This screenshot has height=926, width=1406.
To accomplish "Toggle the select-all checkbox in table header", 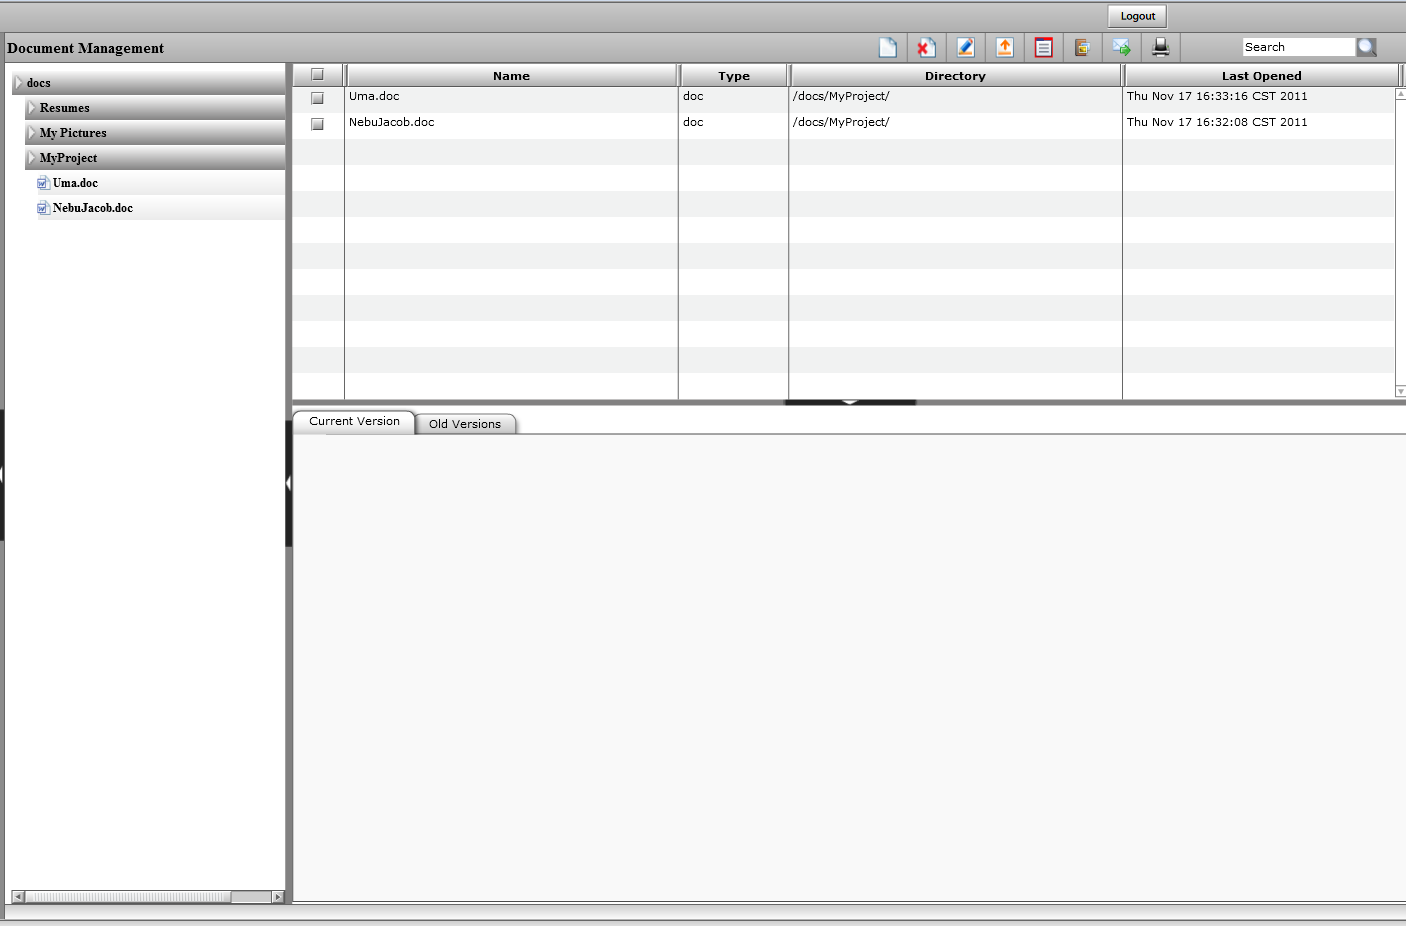I will coord(317,74).
